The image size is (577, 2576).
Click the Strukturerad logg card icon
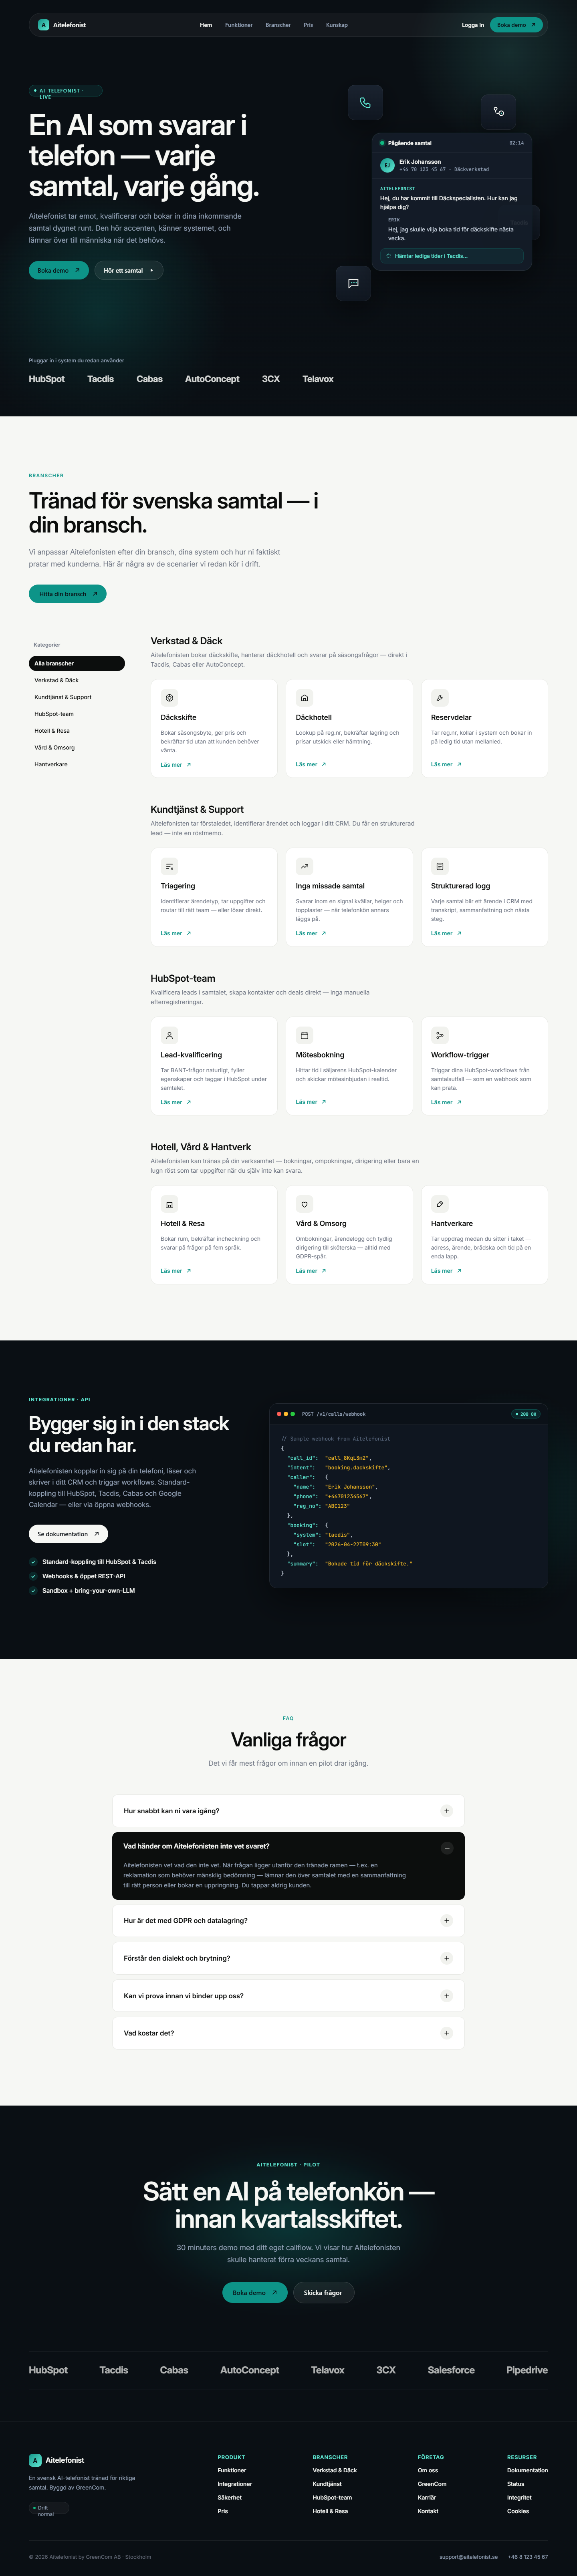pos(440,866)
